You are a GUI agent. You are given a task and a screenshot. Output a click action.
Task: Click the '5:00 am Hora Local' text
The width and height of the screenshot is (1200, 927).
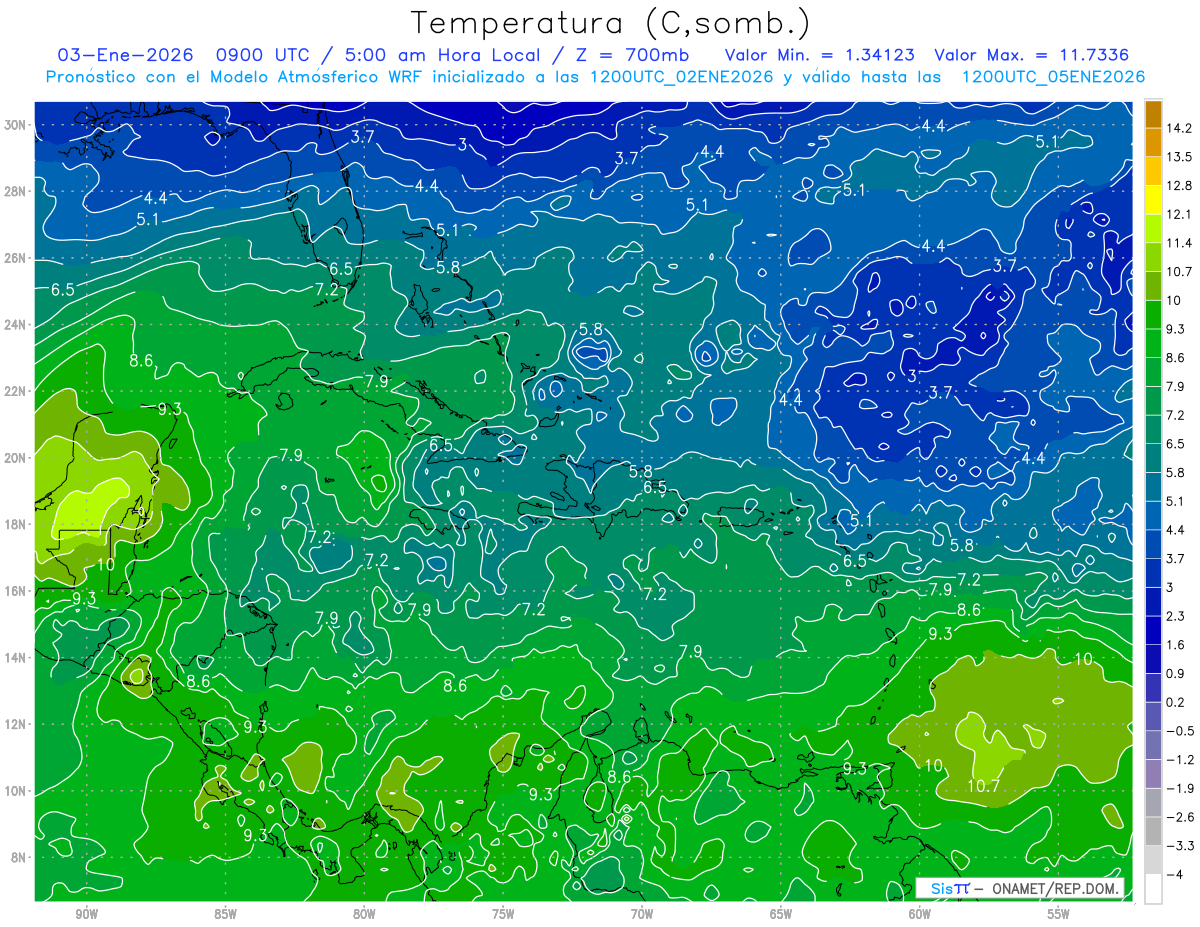[444, 55]
